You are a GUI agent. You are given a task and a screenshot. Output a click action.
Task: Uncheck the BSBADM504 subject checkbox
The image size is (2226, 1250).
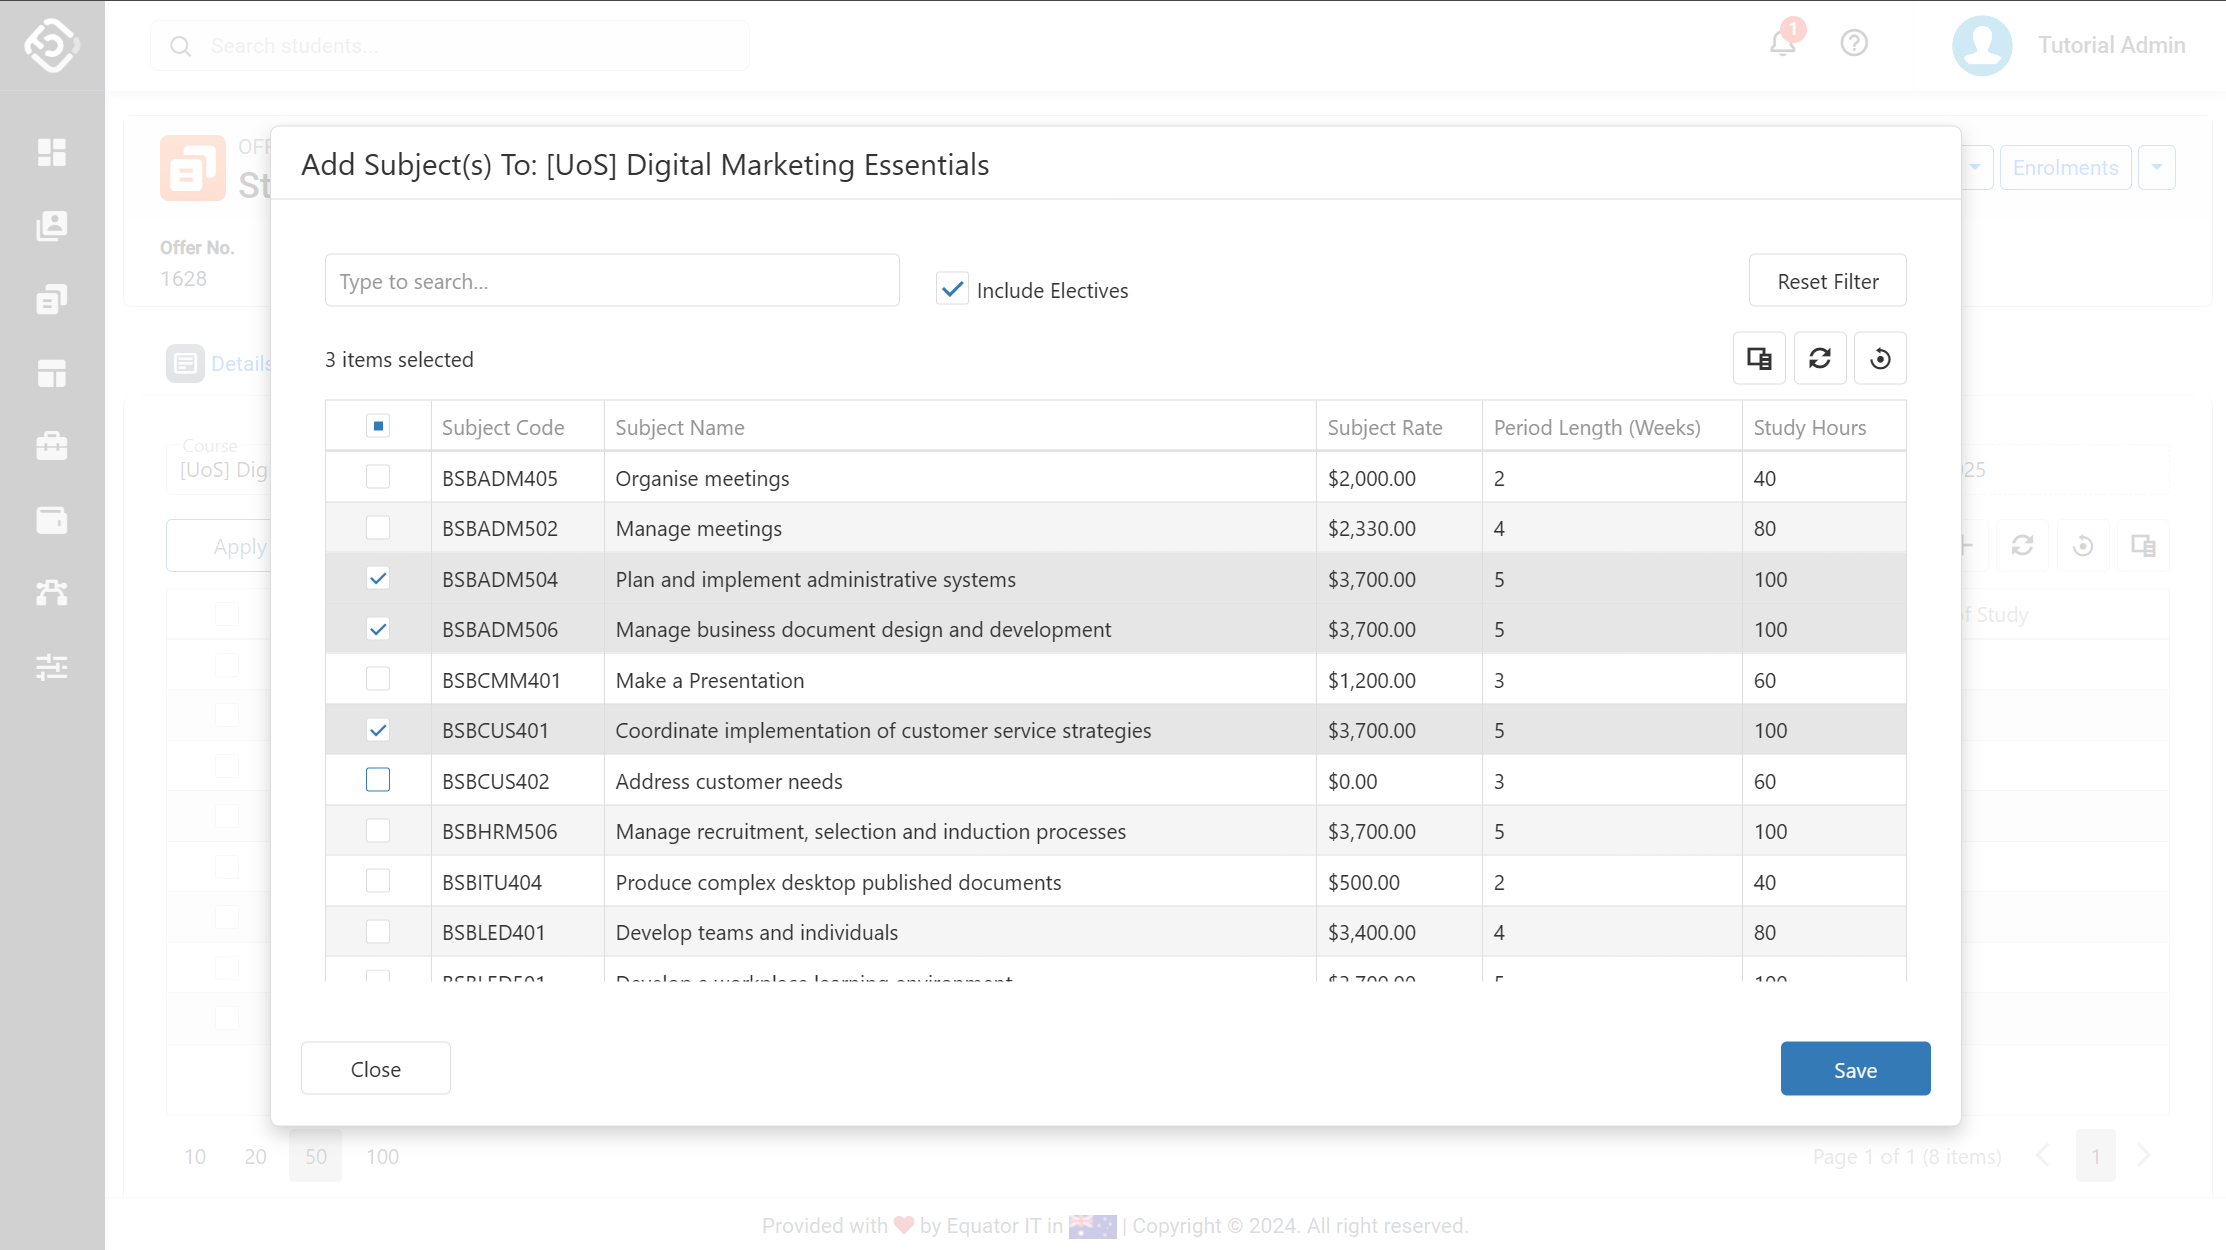[x=378, y=578]
